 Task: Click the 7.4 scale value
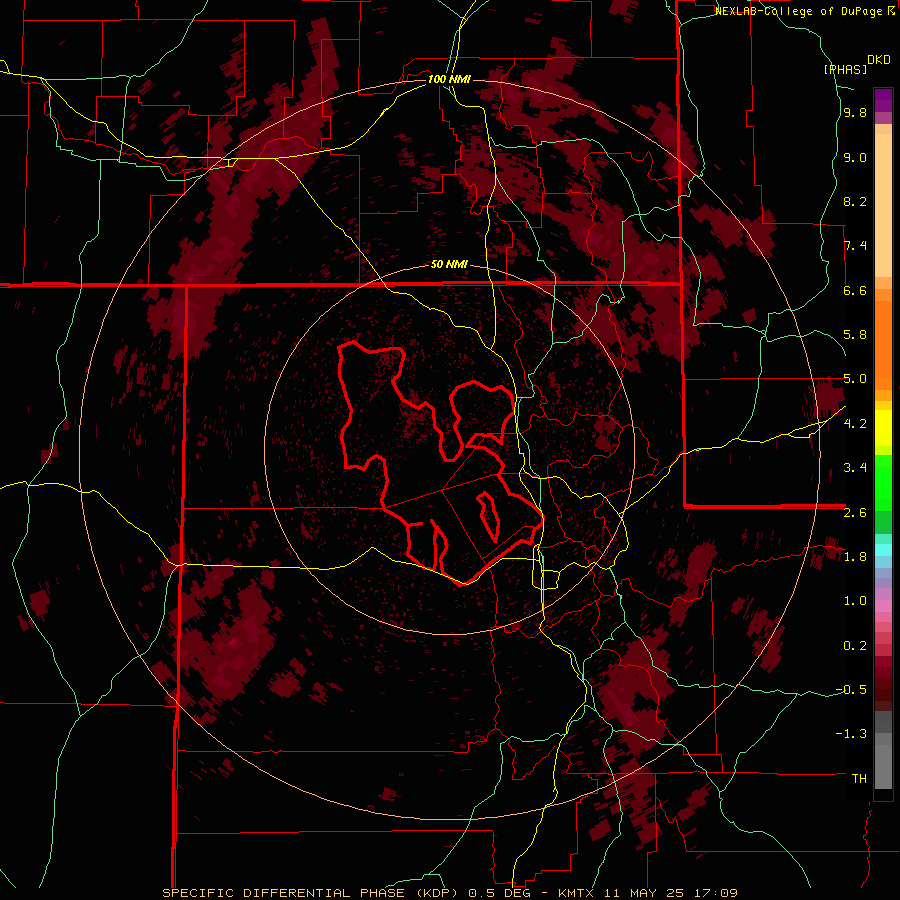pos(855,246)
